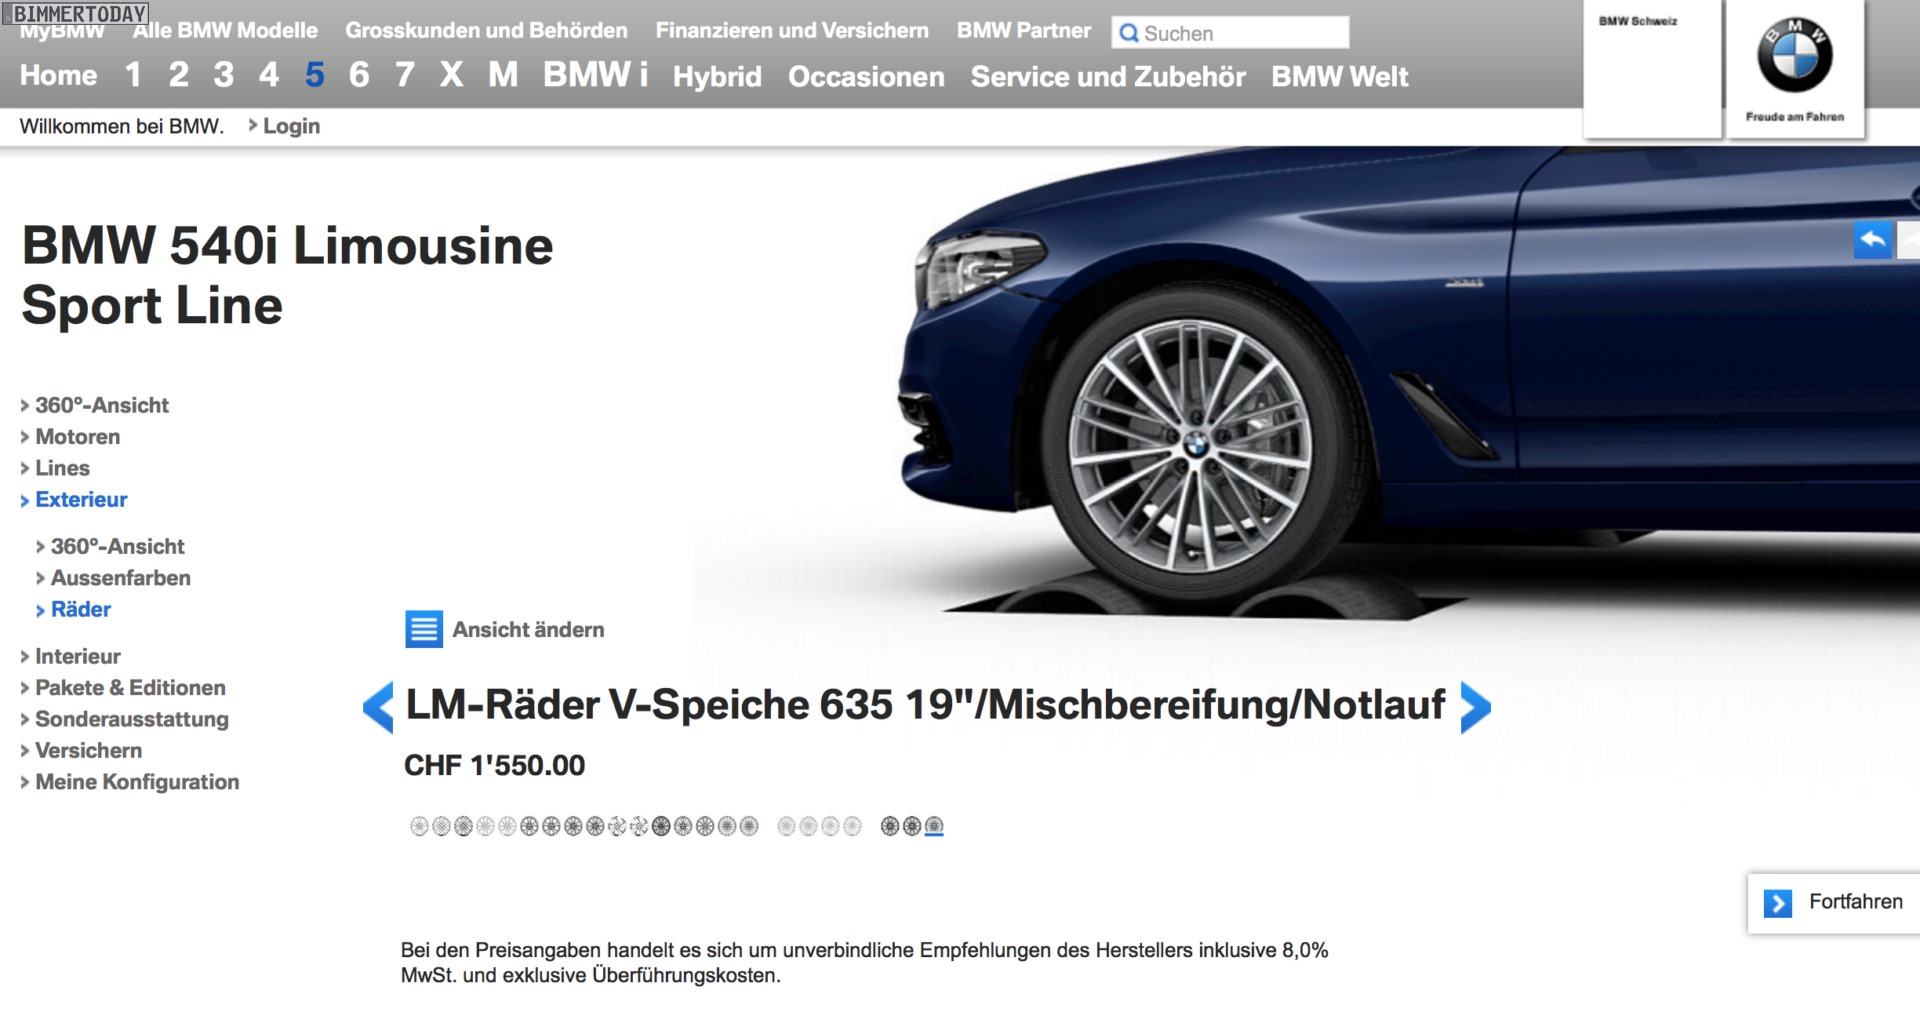Open Aussenfarben under Exterieur
1920x1023 pixels.
120,578
